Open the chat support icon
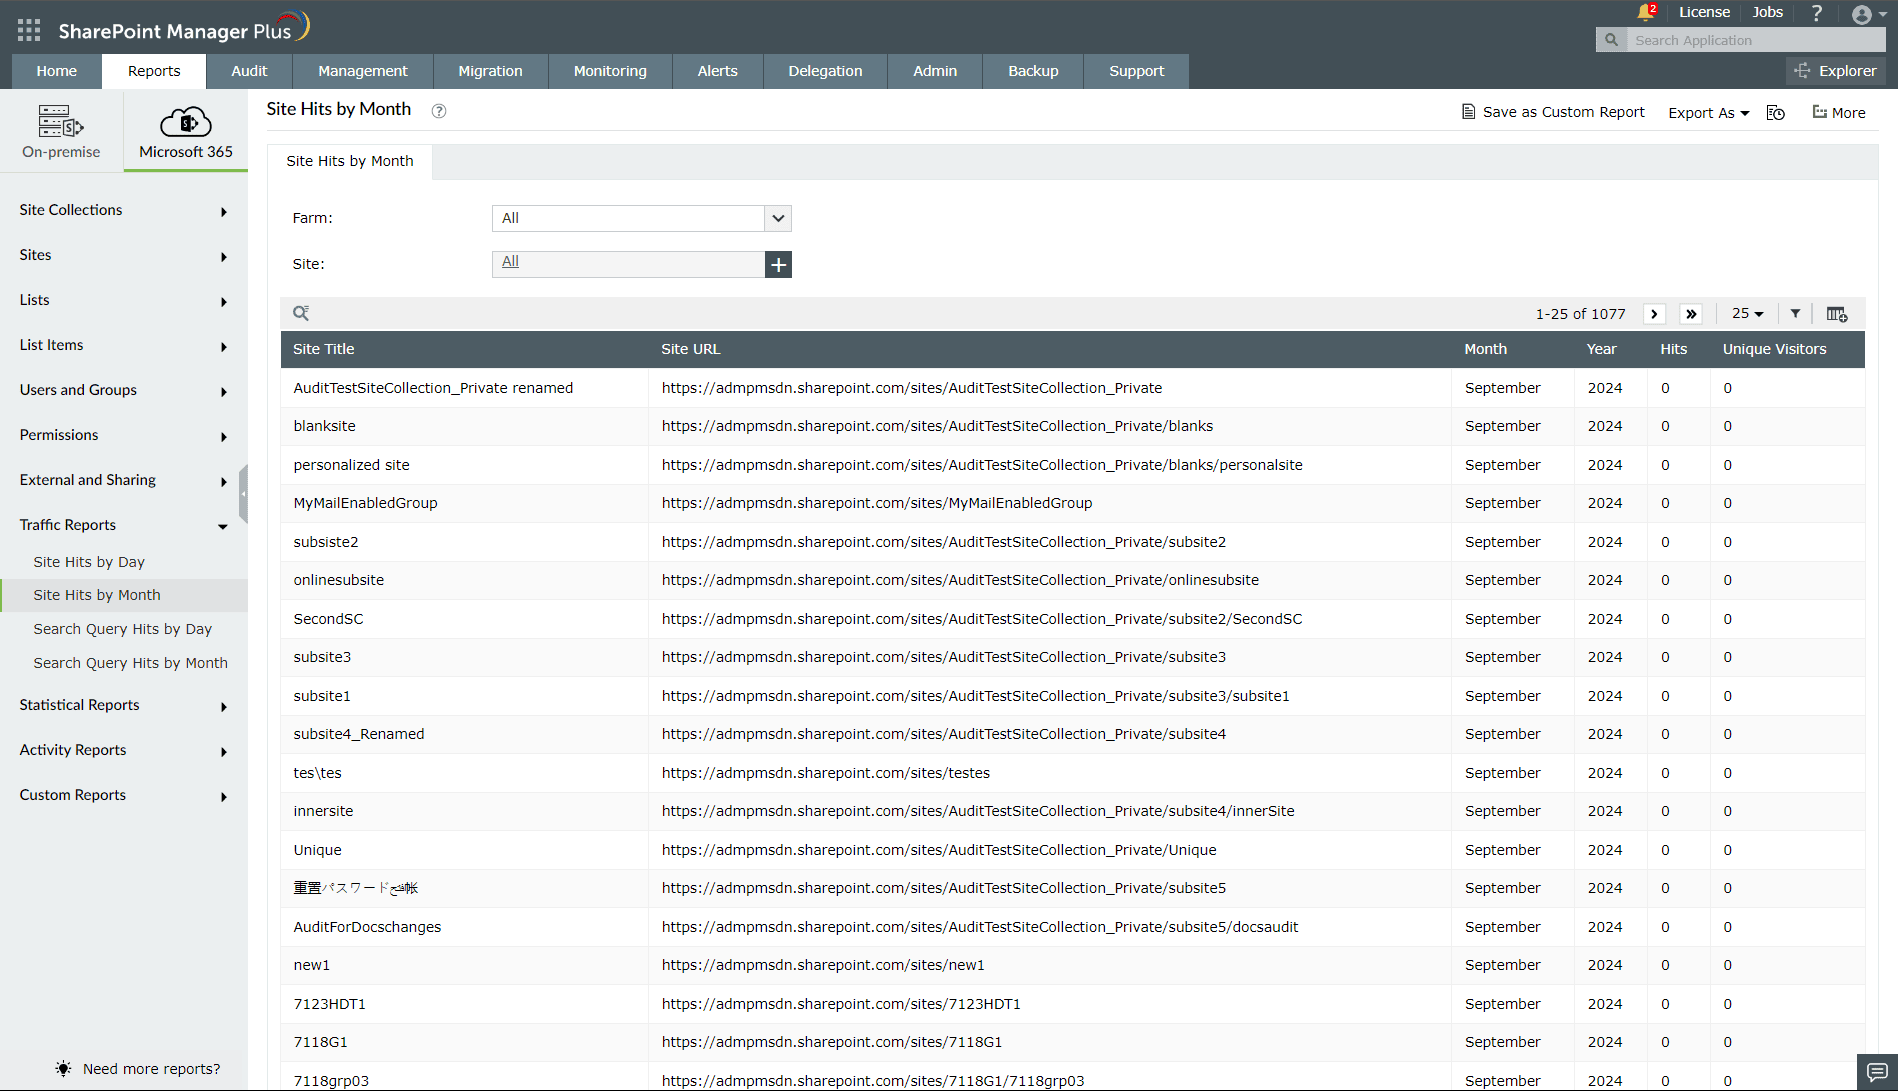 point(1877,1071)
